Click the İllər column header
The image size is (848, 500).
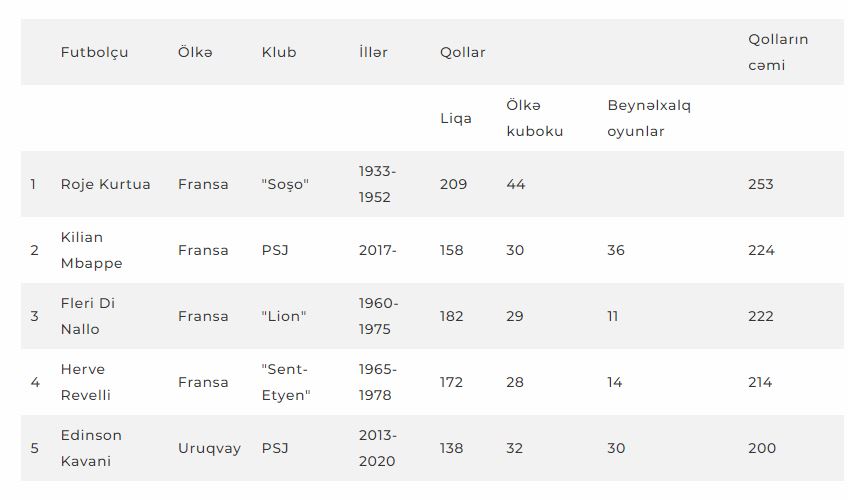pyautogui.click(x=373, y=52)
